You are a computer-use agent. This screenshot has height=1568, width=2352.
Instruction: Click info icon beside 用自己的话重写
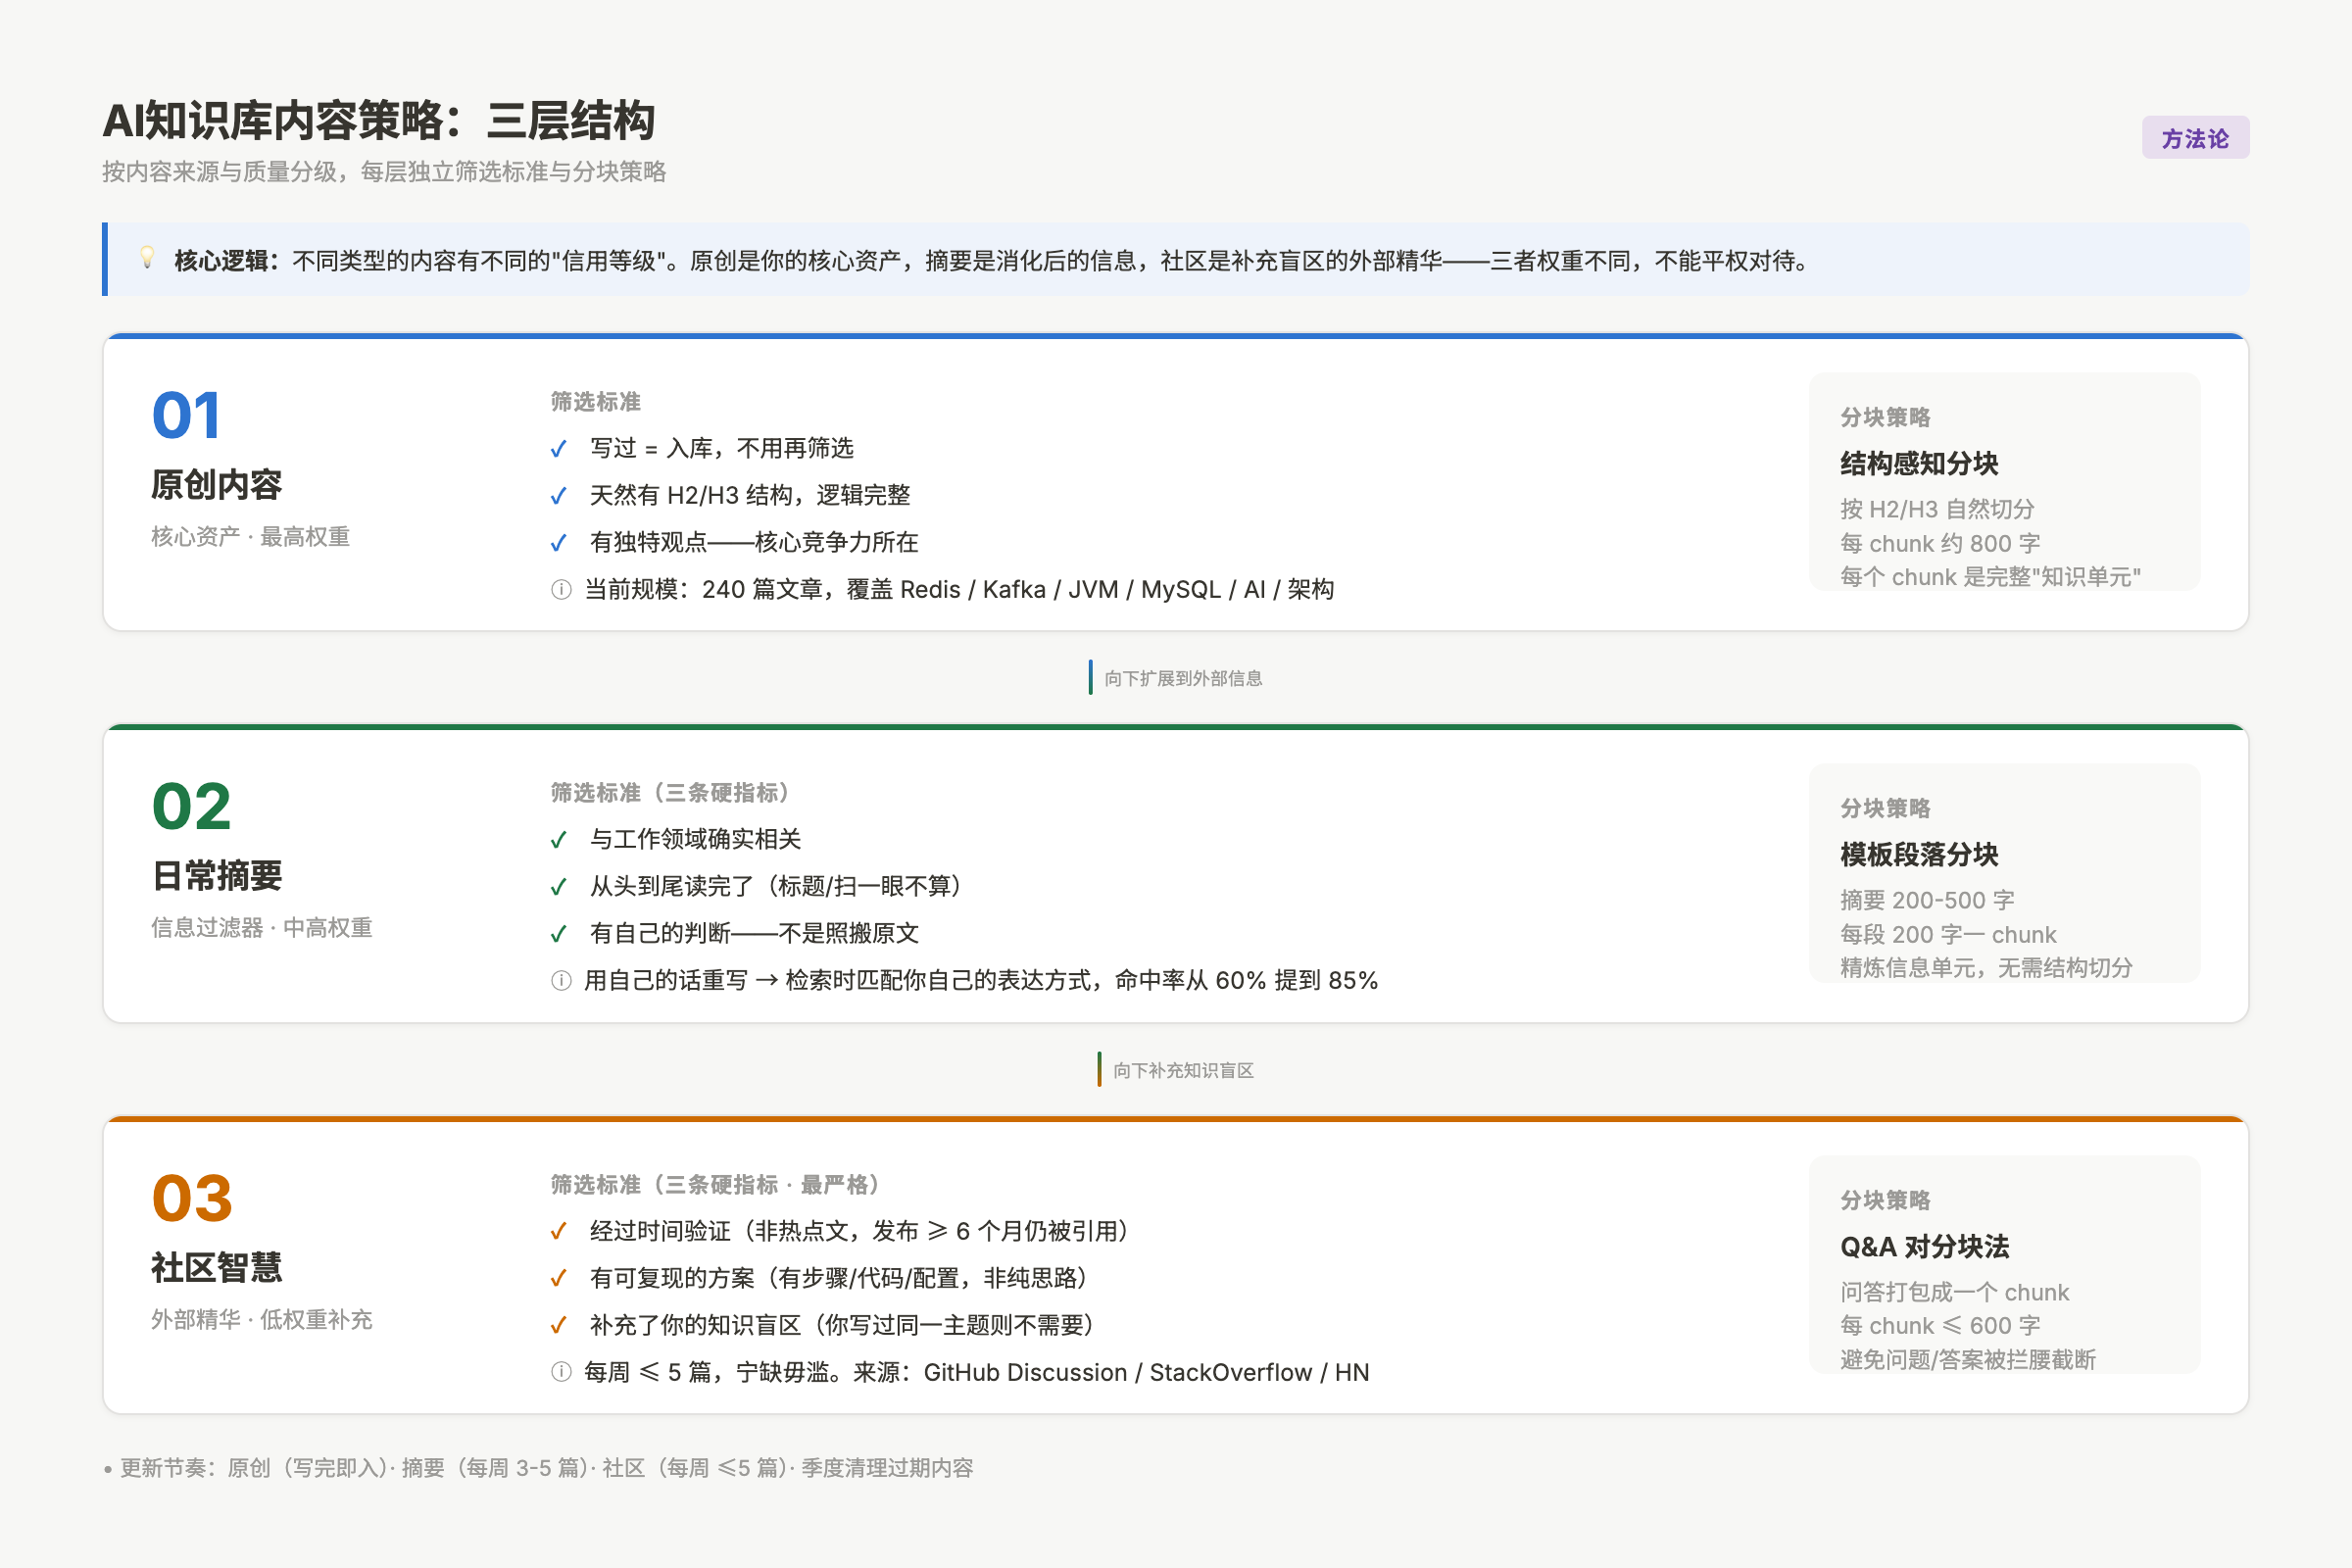561,981
